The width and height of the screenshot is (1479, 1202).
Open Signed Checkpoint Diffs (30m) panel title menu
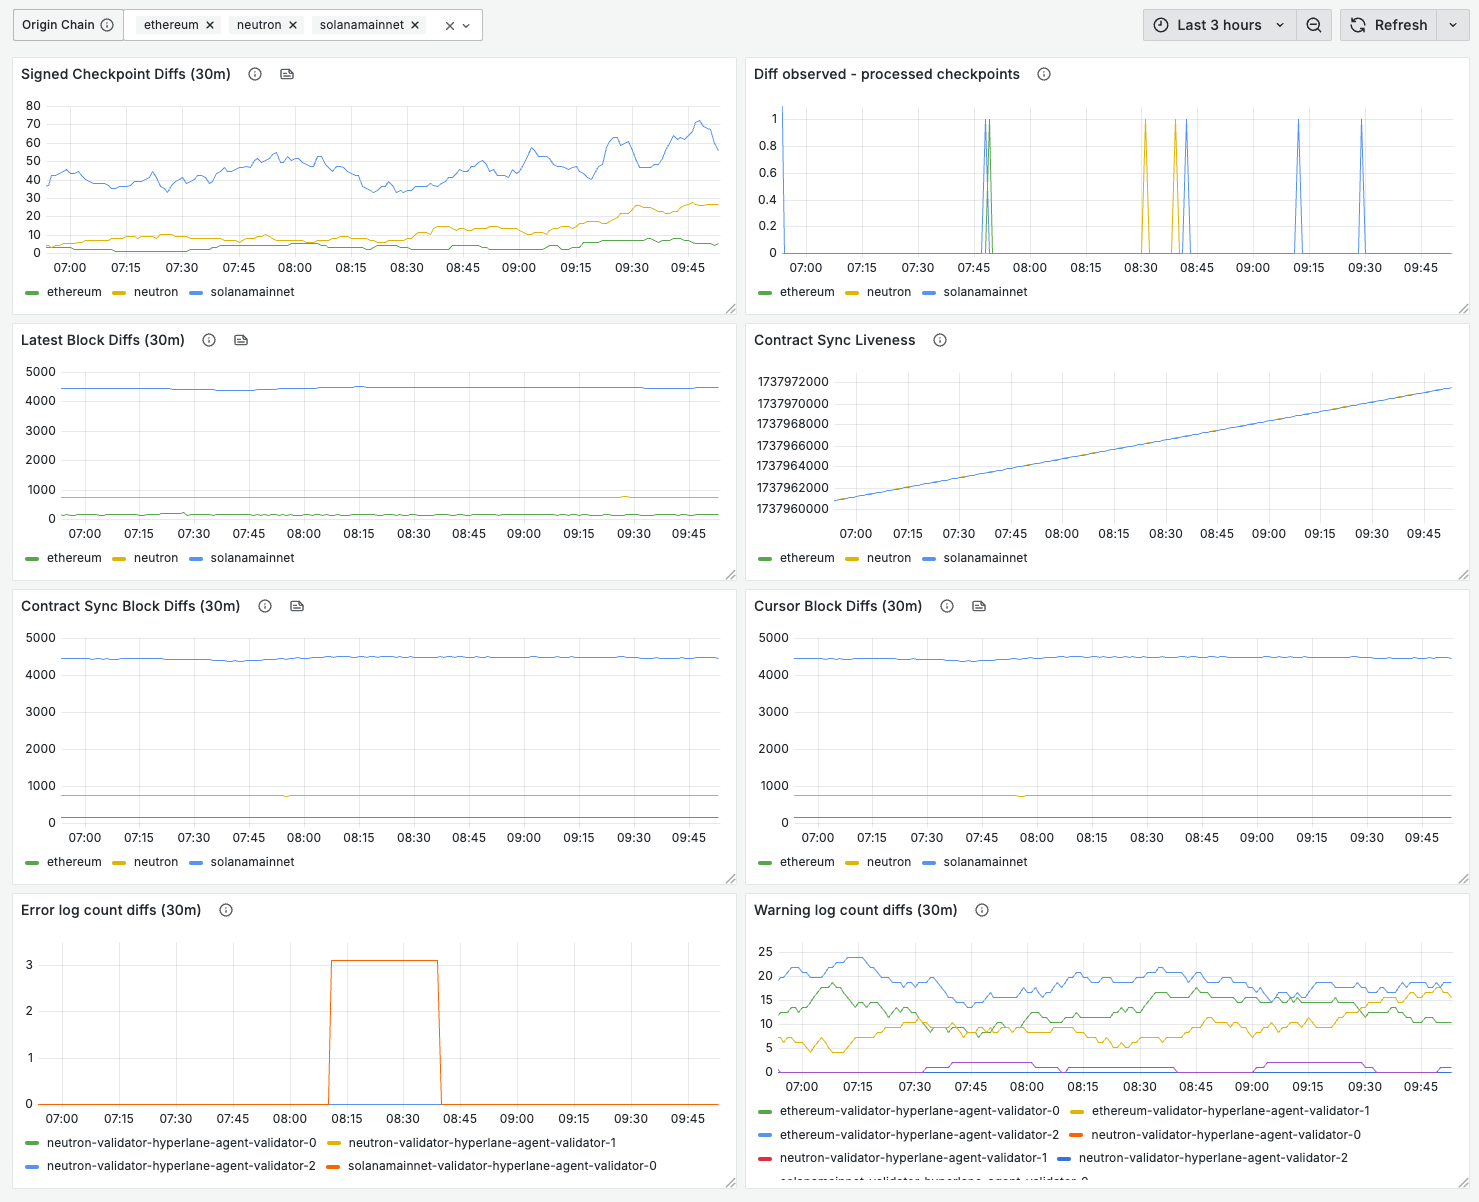click(x=126, y=74)
